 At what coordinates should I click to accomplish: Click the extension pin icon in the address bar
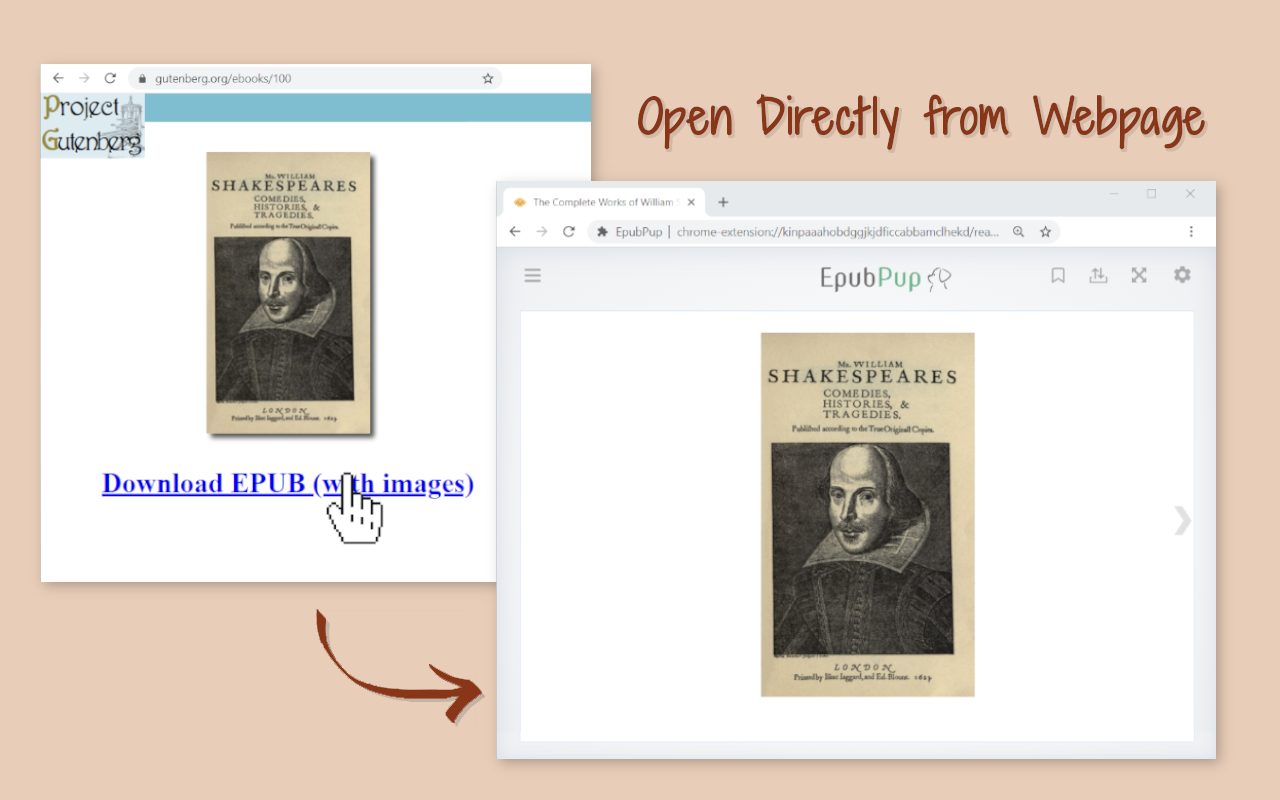pyautogui.click(x=601, y=231)
